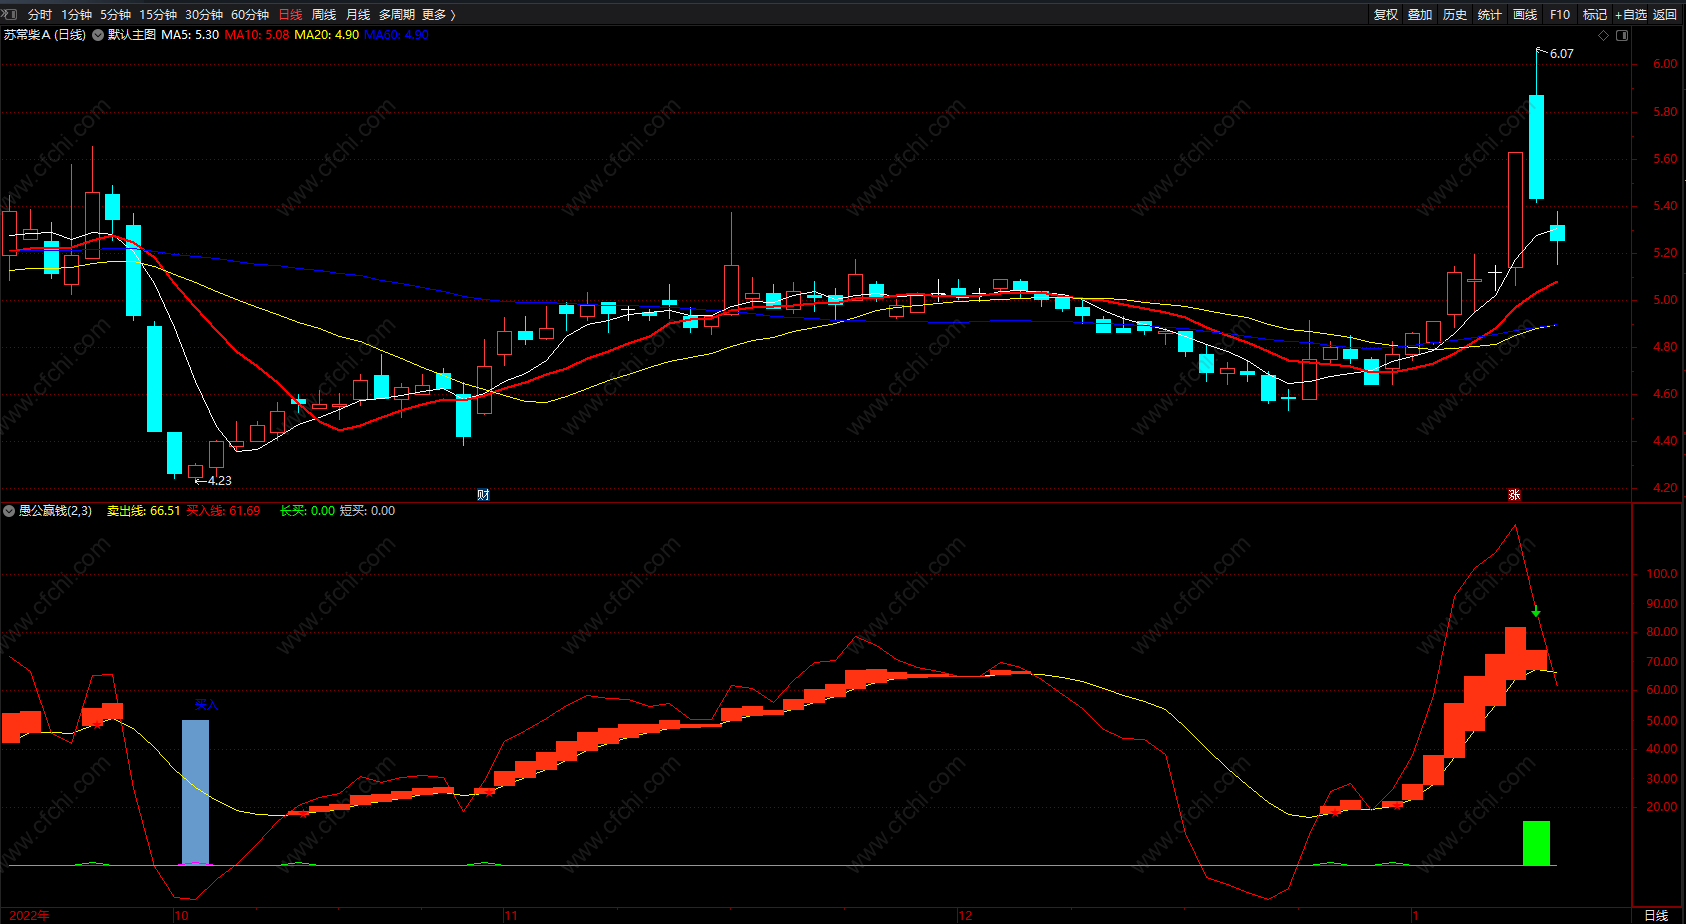Open the 多周期 multi-period view

[x=396, y=14]
